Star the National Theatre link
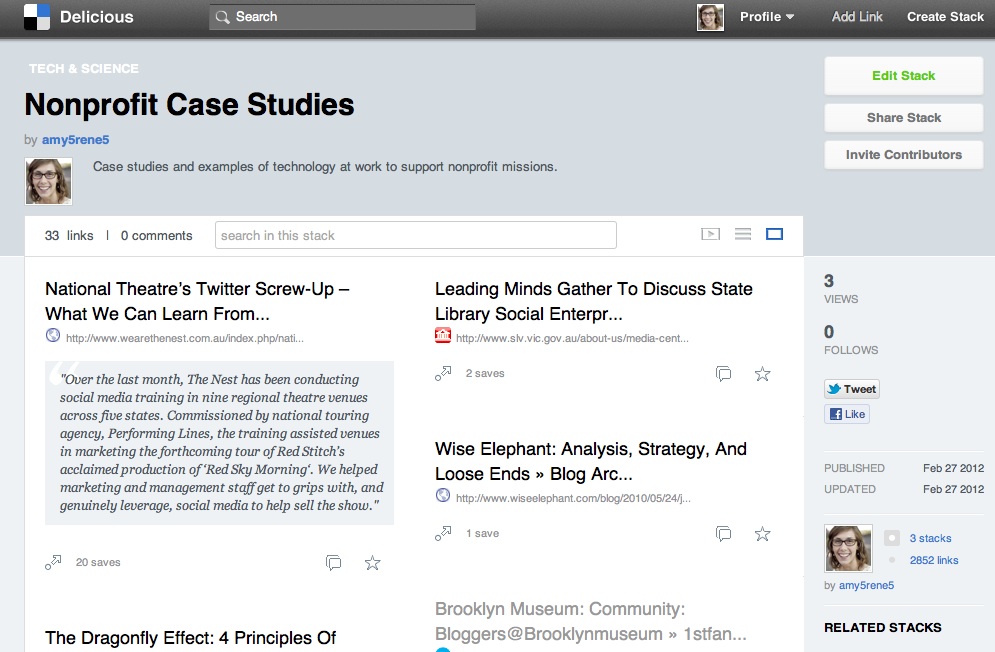Image resolution: width=995 pixels, height=652 pixels. point(372,562)
